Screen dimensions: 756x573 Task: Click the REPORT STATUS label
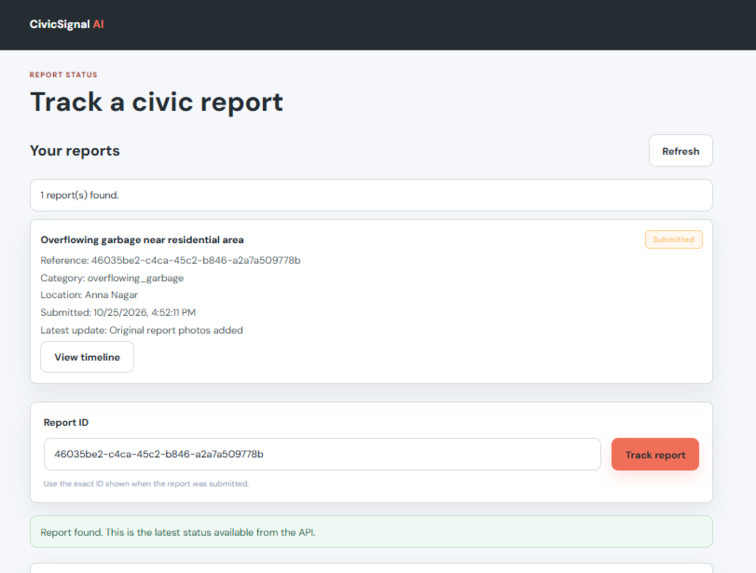tap(63, 75)
